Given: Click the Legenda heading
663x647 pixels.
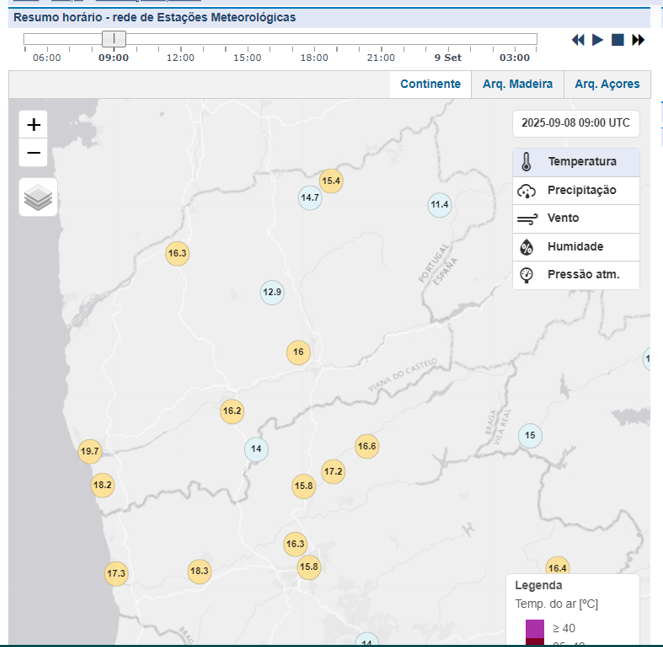Looking at the screenshot, I should tap(538, 586).
